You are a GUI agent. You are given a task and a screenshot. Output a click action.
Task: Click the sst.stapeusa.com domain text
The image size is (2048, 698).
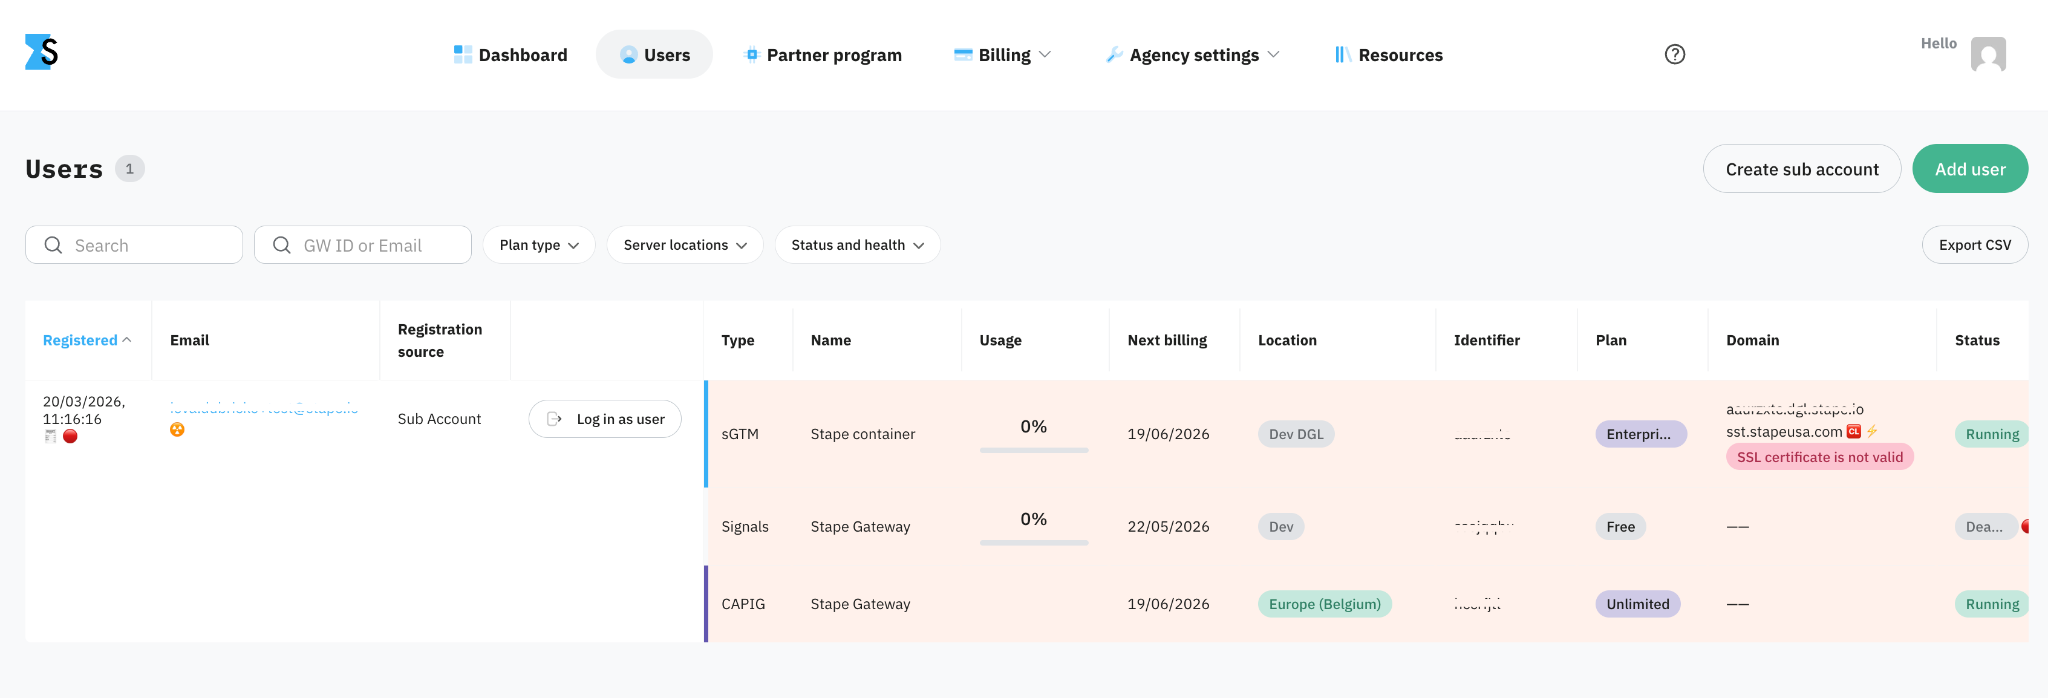[x=1784, y=432]
